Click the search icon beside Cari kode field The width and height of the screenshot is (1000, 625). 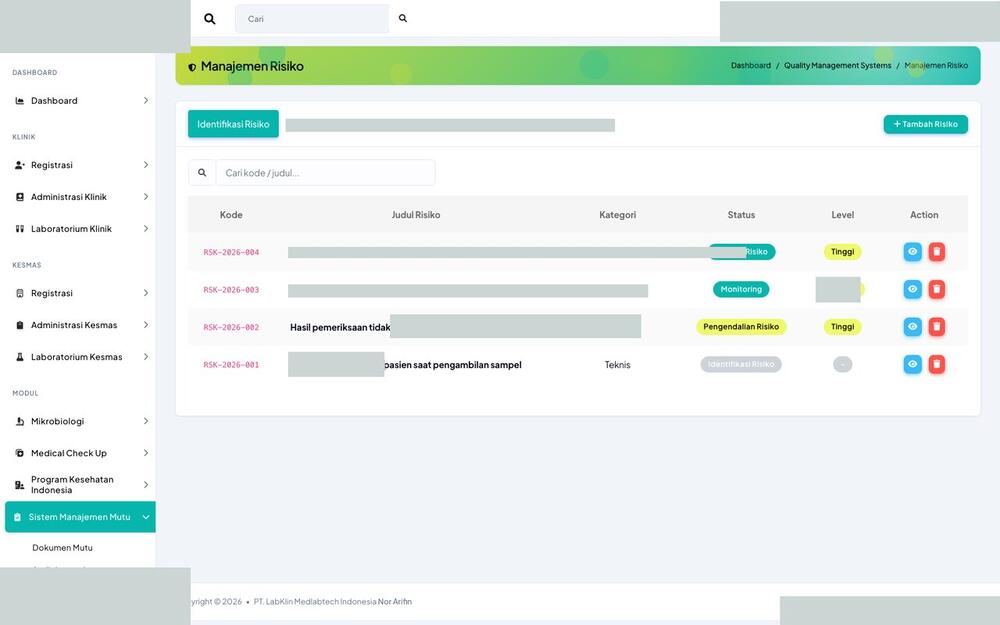point(202,173)
